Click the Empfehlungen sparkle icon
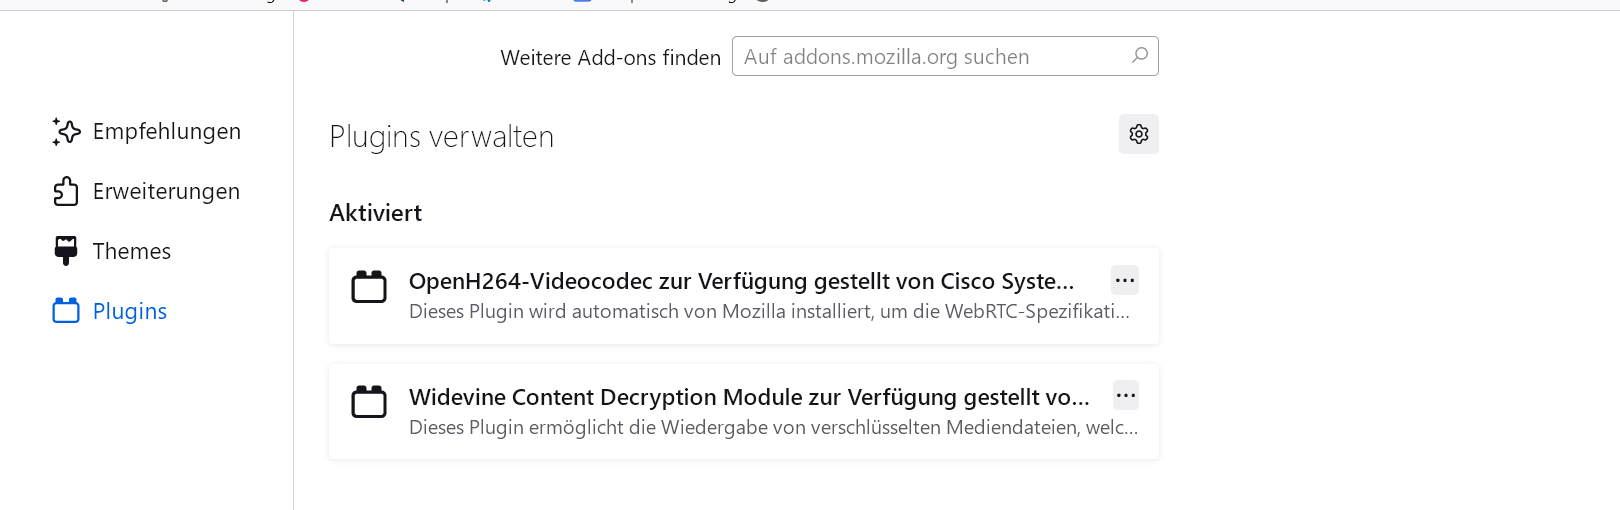1620x510 pixels. [66, 131]
